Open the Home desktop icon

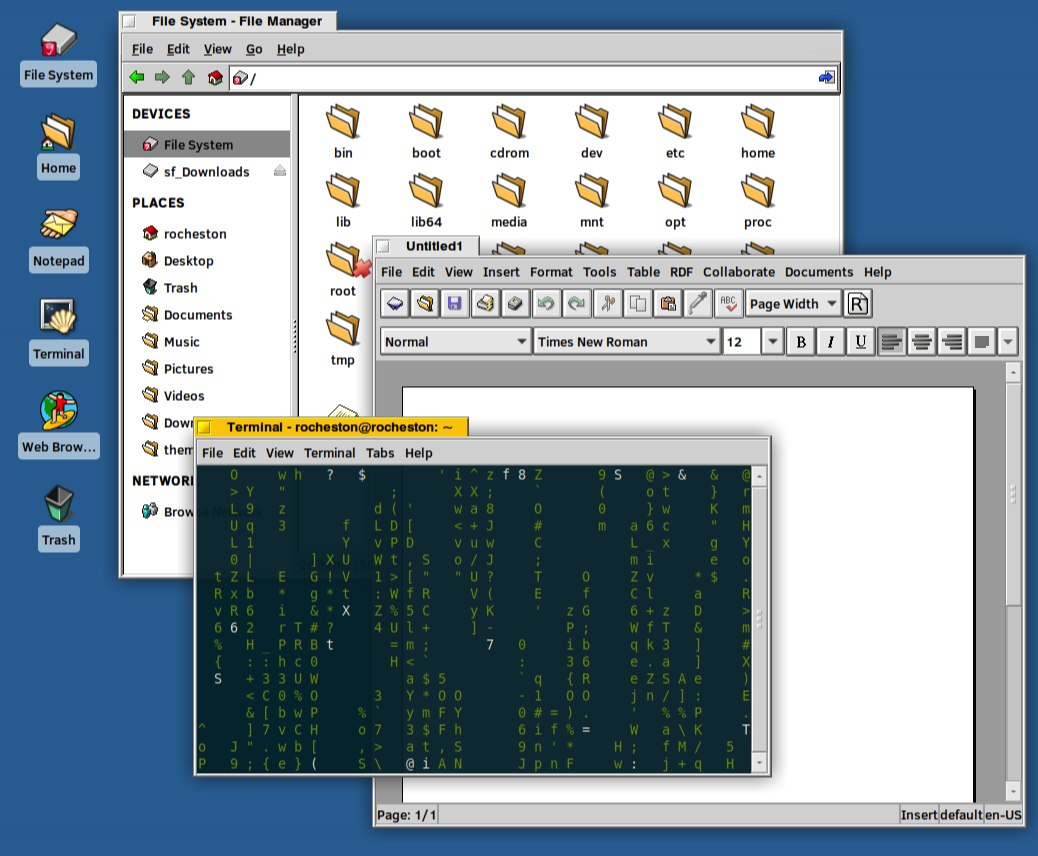(x=58, y=146)
